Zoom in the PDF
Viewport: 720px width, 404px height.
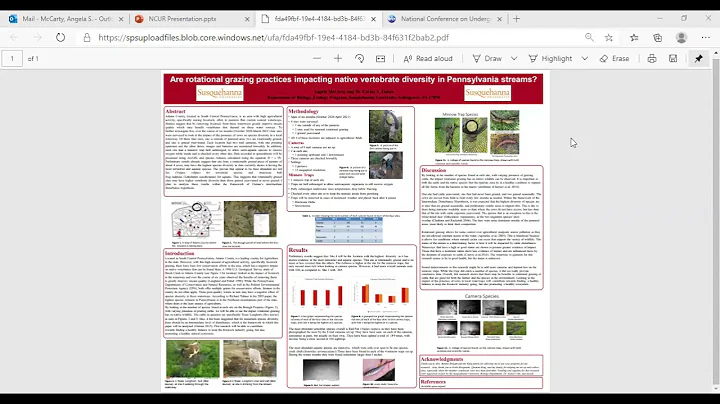(338, 59)
